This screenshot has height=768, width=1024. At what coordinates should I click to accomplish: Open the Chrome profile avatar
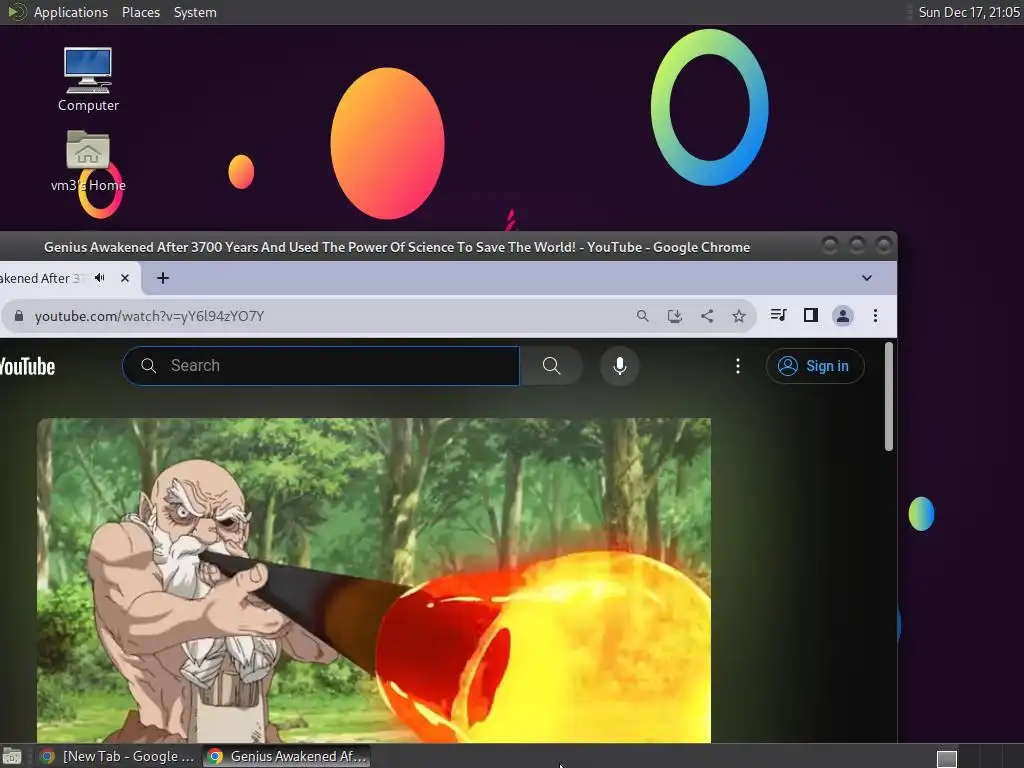[x=843, y=316]
